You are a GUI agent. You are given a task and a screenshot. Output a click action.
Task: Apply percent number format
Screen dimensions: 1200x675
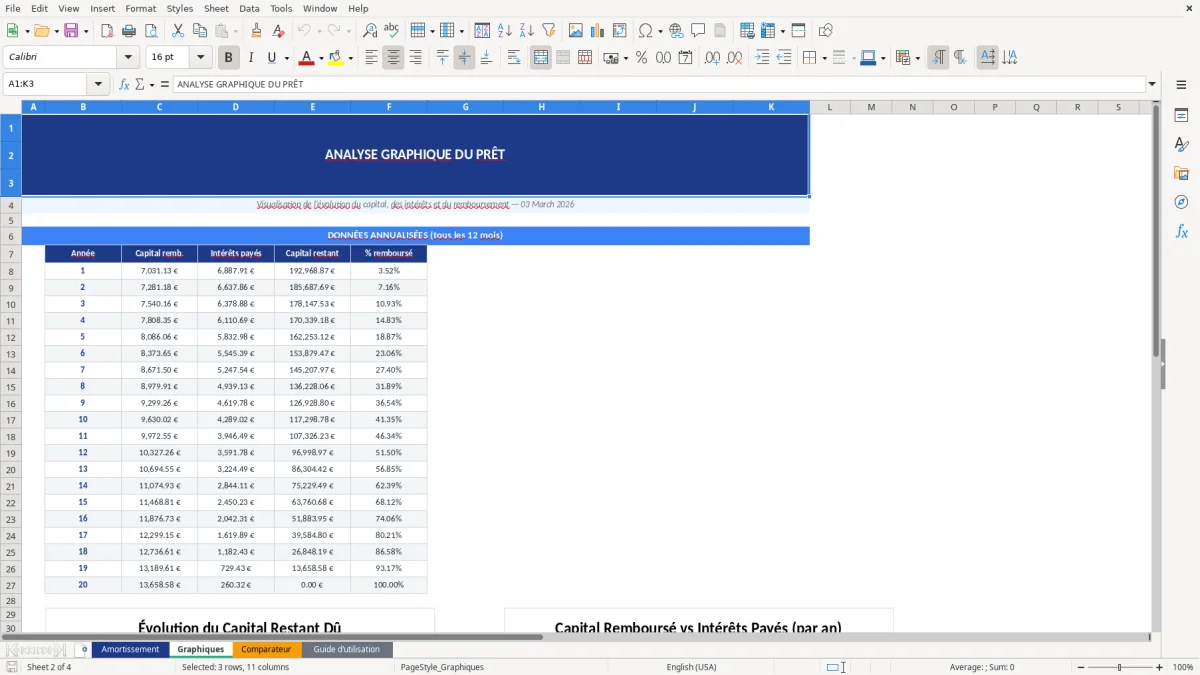click(x=641, y=57)
